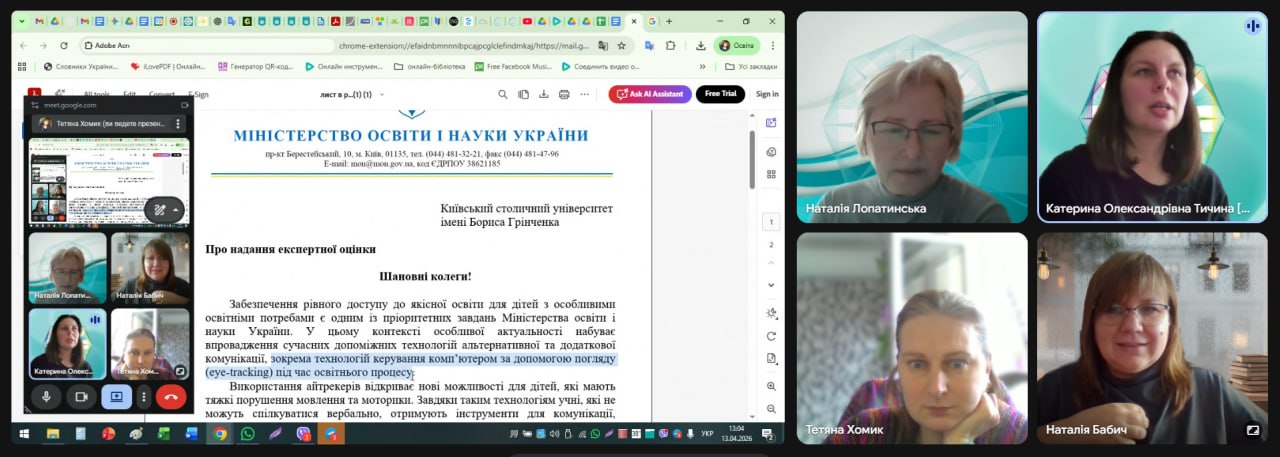Open Chrome's three-dot menu
1280x457 pixels.
pos(773,45)
